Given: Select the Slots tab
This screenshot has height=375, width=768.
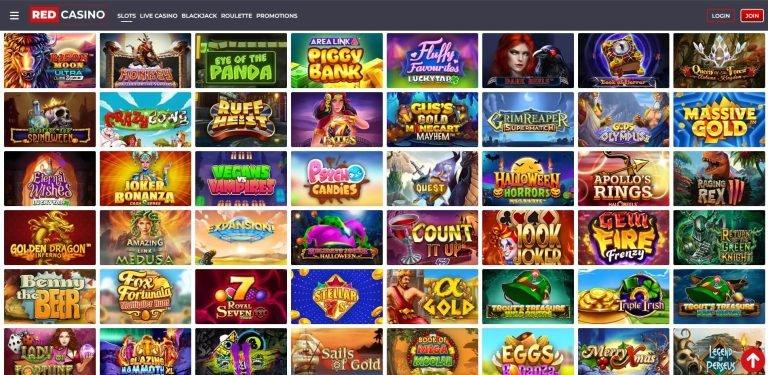Looking at the screenshot, I should (126, 16).
